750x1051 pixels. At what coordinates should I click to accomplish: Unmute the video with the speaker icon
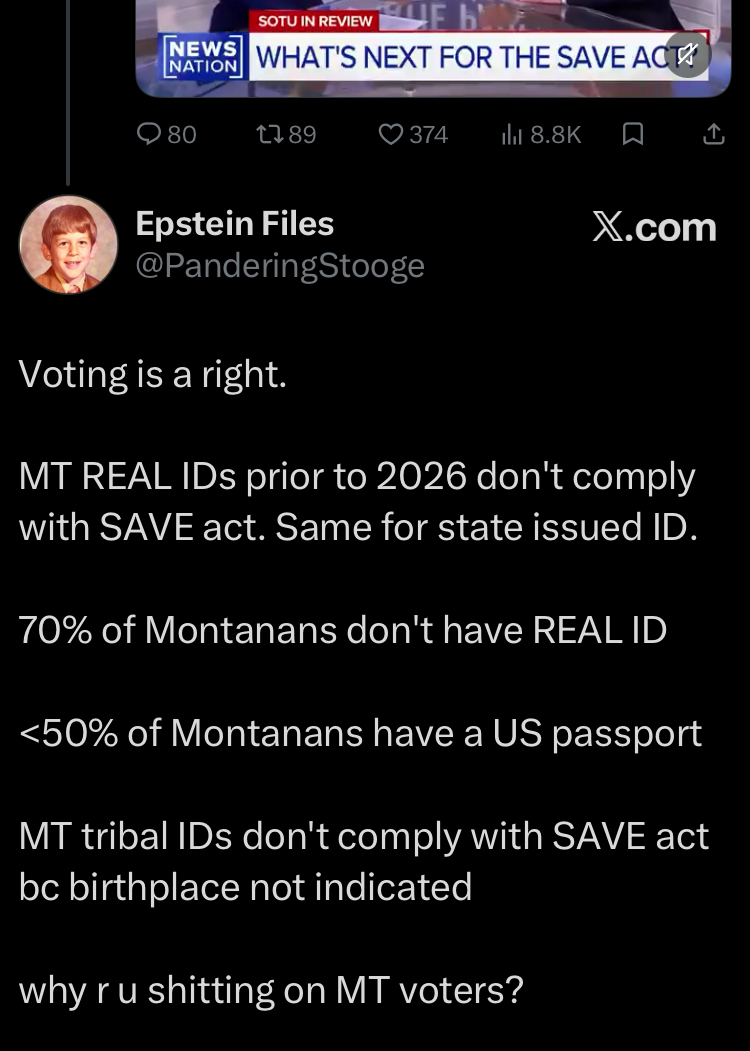(x=687, y=55)
